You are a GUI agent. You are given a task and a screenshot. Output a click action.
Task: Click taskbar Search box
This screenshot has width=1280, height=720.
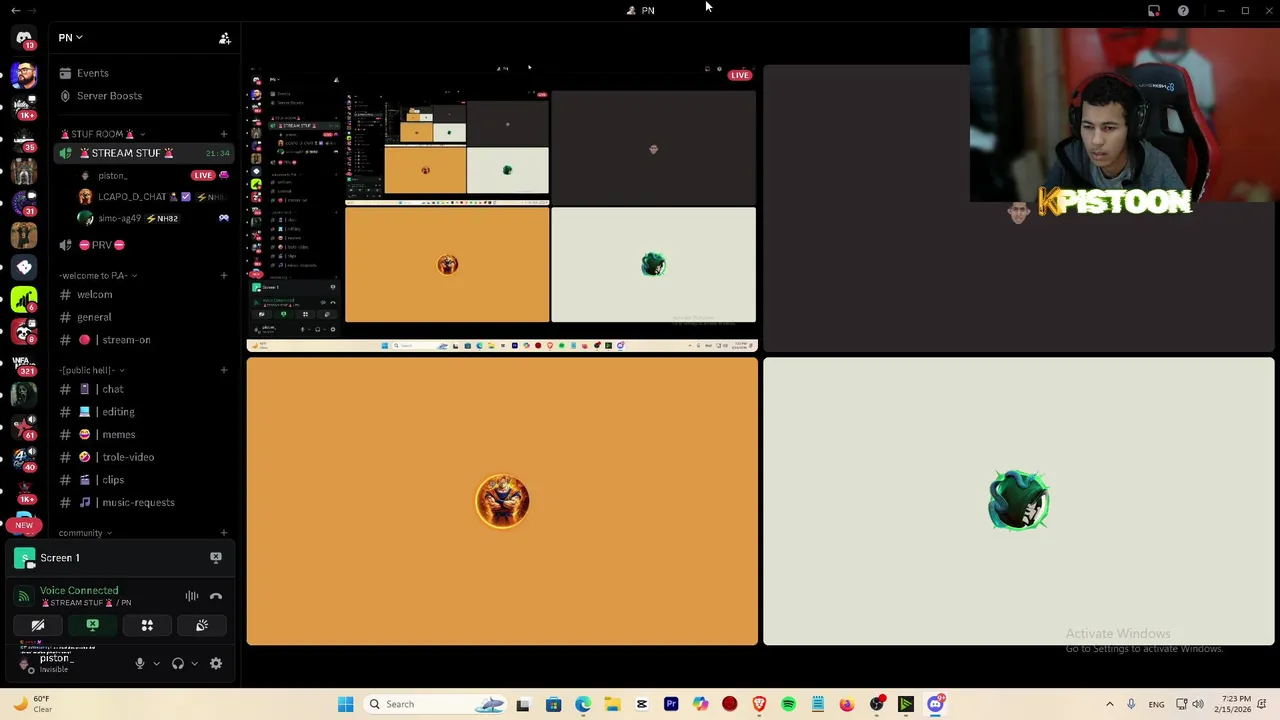pyautogui.click(x=434, y=704)
